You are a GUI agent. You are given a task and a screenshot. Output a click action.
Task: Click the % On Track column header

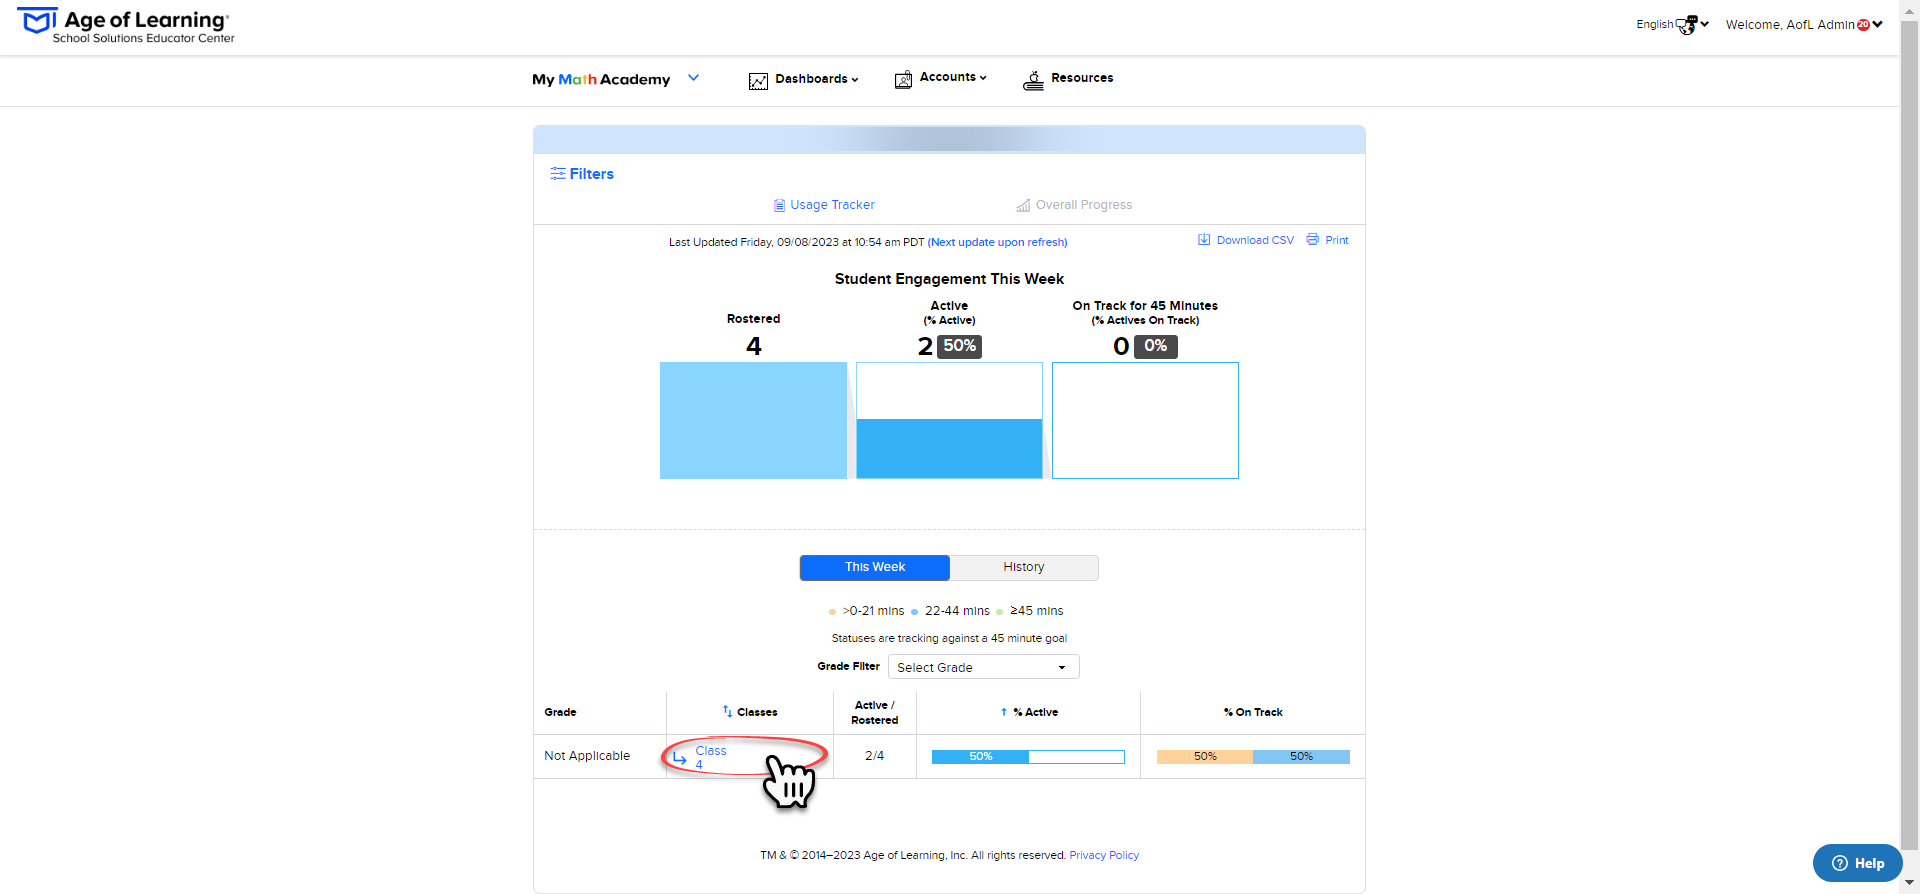tap(1253, 712)
